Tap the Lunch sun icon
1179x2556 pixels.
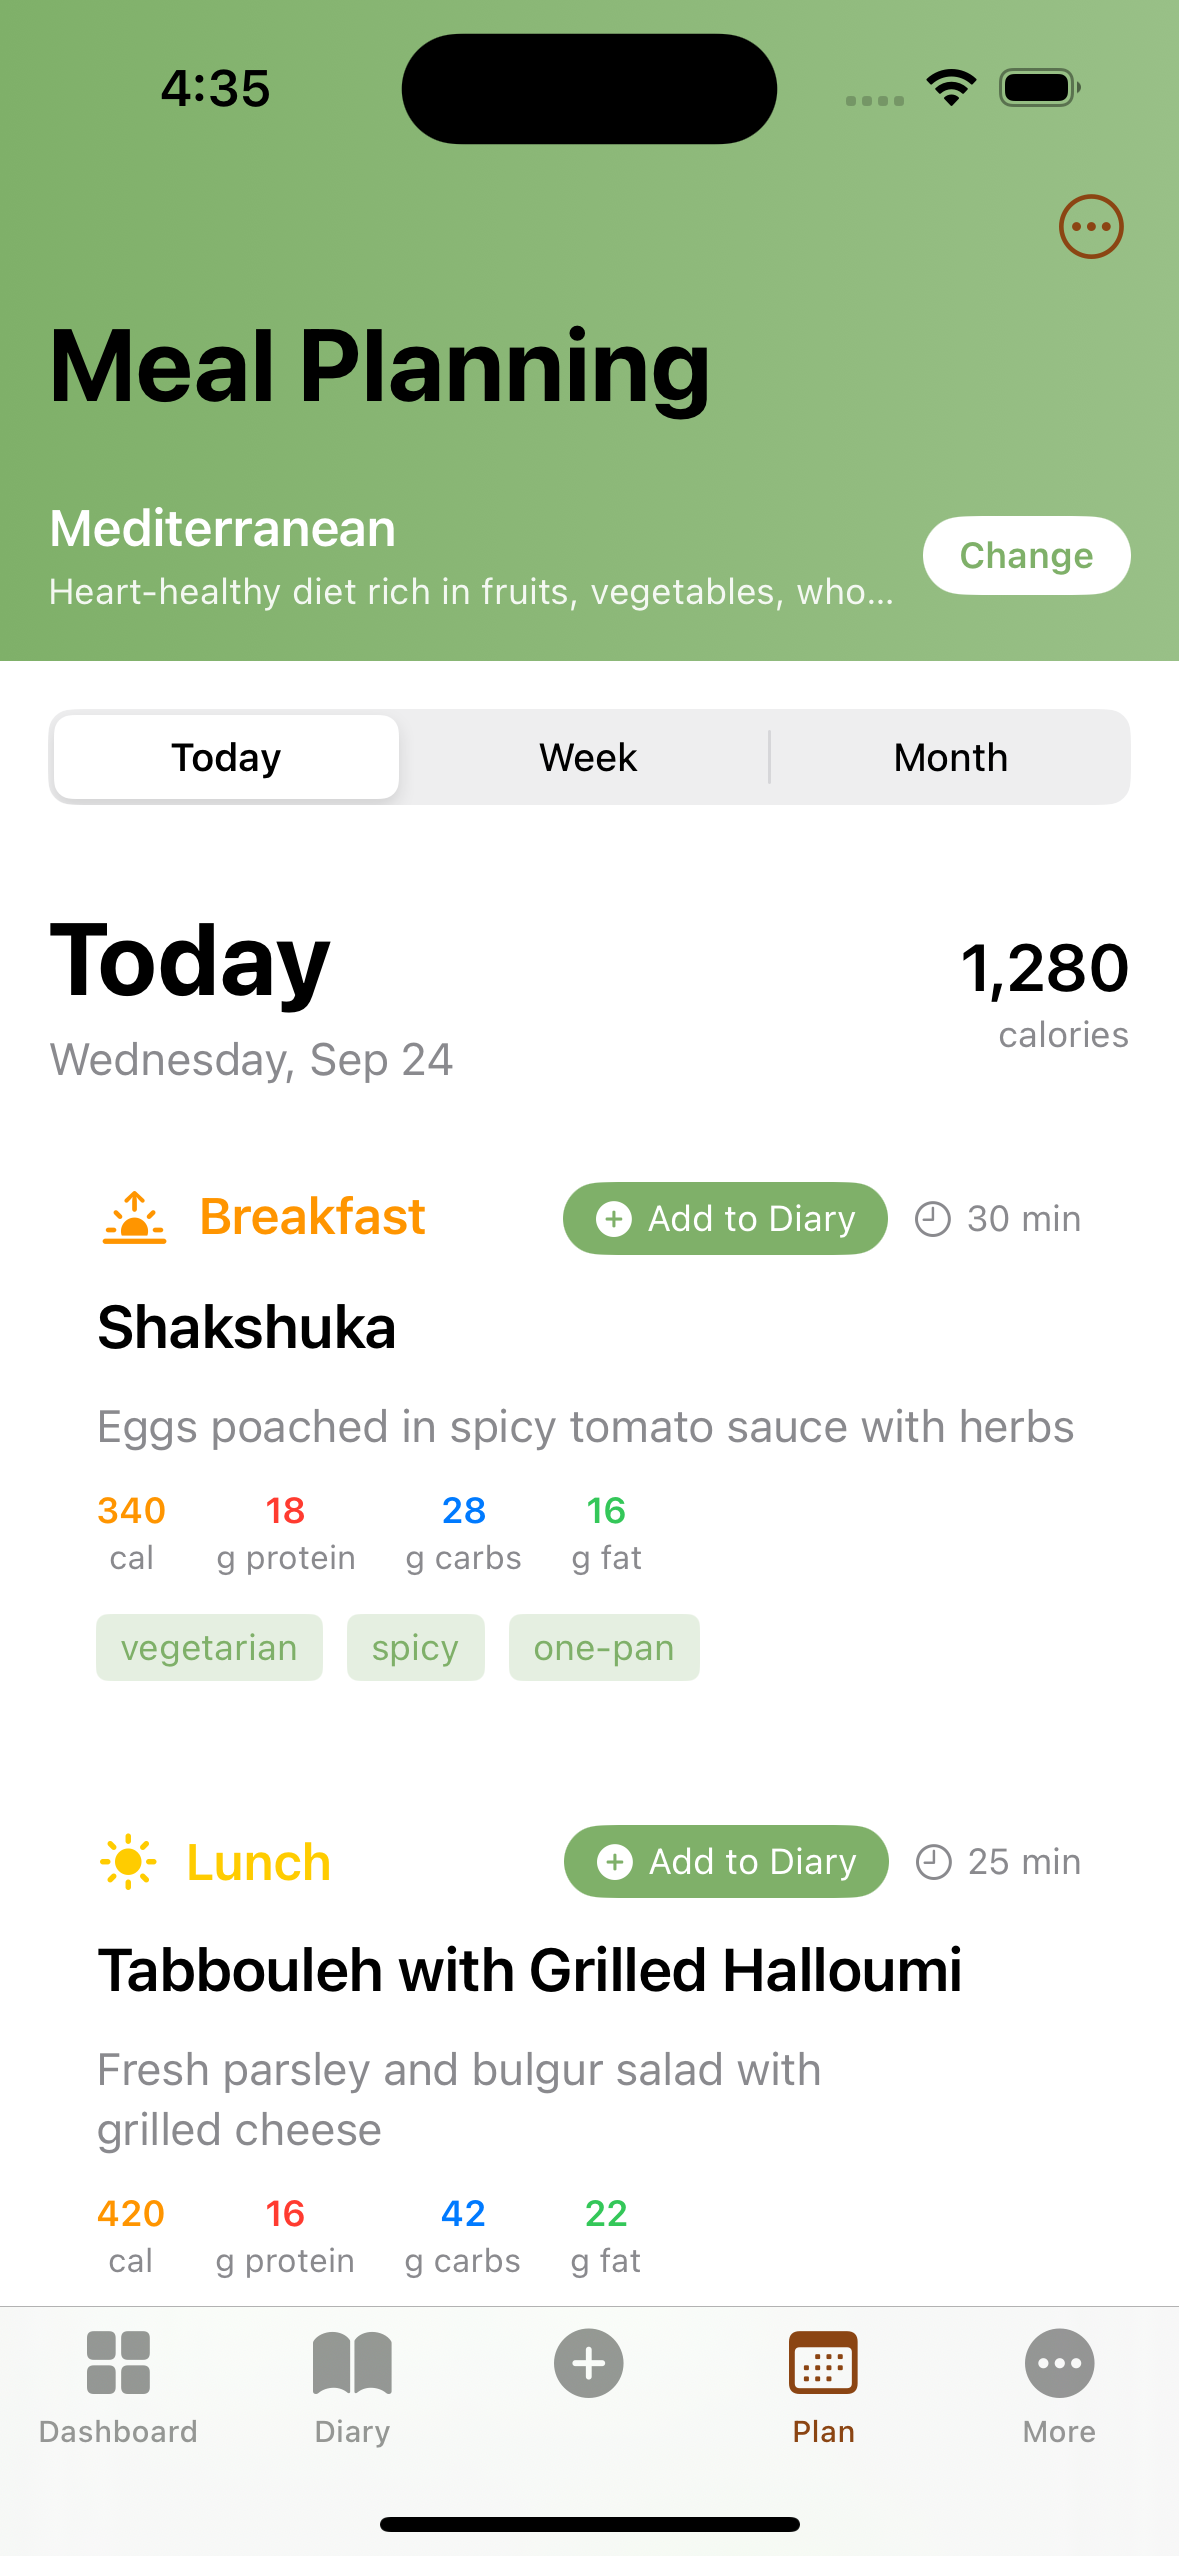click(128, 1862)
